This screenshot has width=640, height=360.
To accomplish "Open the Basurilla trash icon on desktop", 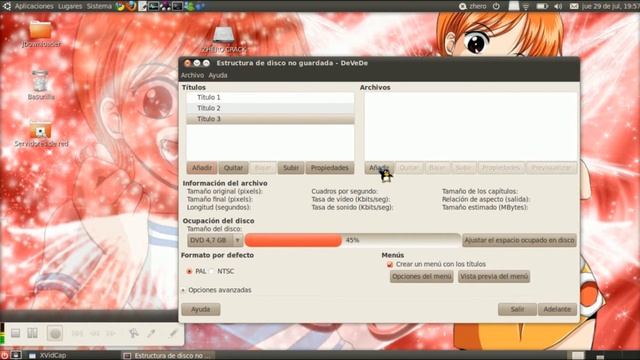I will click(41, 85).
